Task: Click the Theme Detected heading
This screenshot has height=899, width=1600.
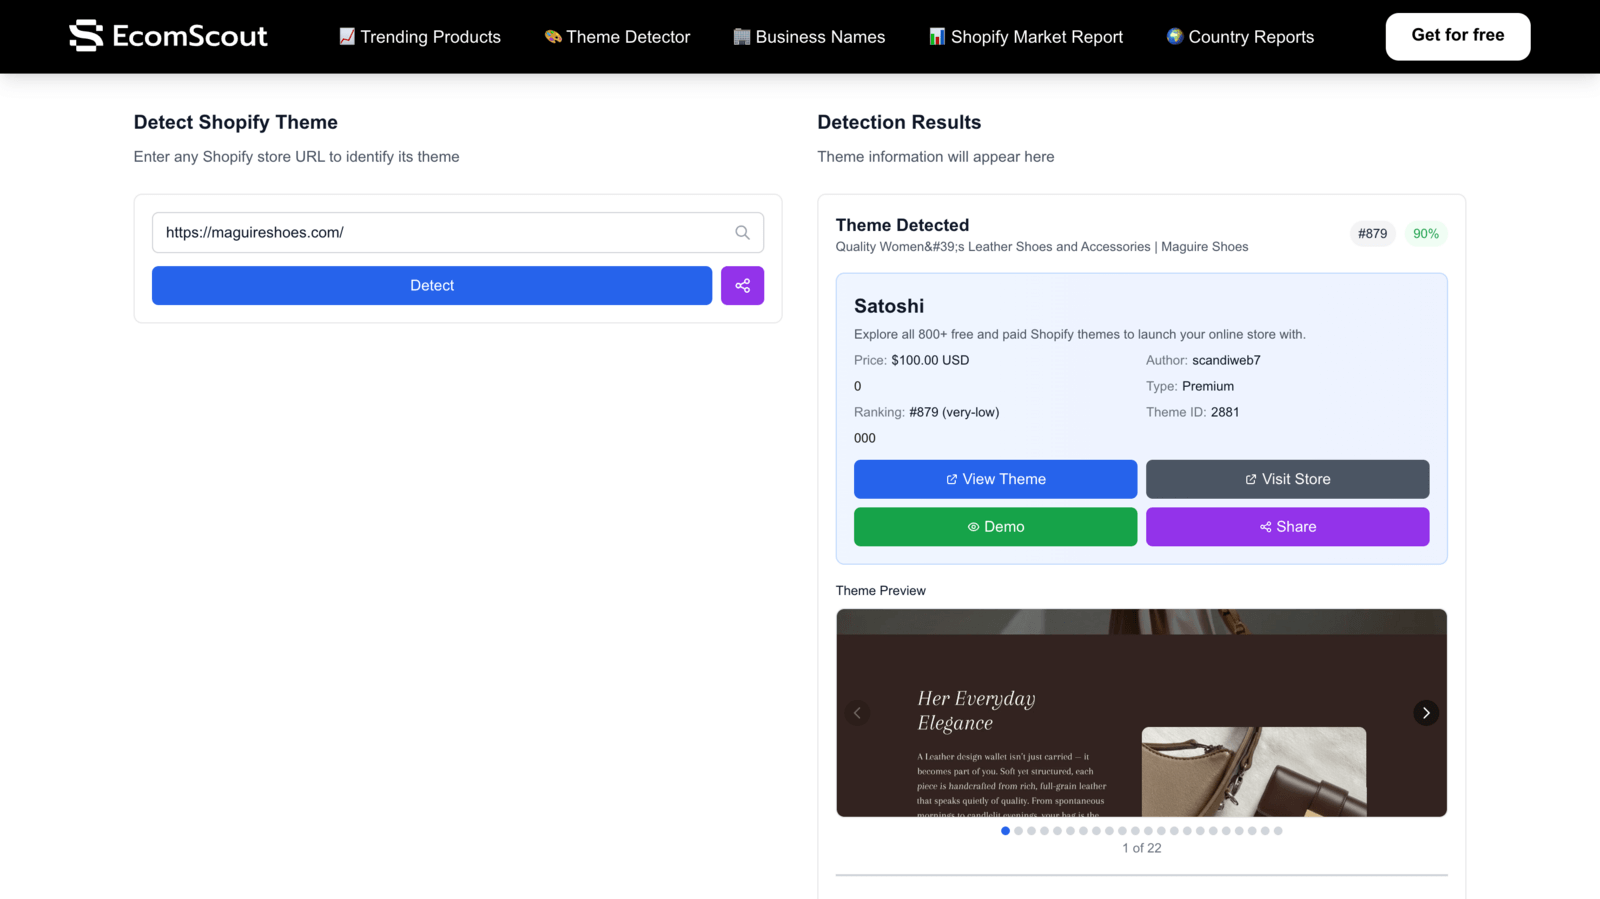Action: click(x=902, y=225)
